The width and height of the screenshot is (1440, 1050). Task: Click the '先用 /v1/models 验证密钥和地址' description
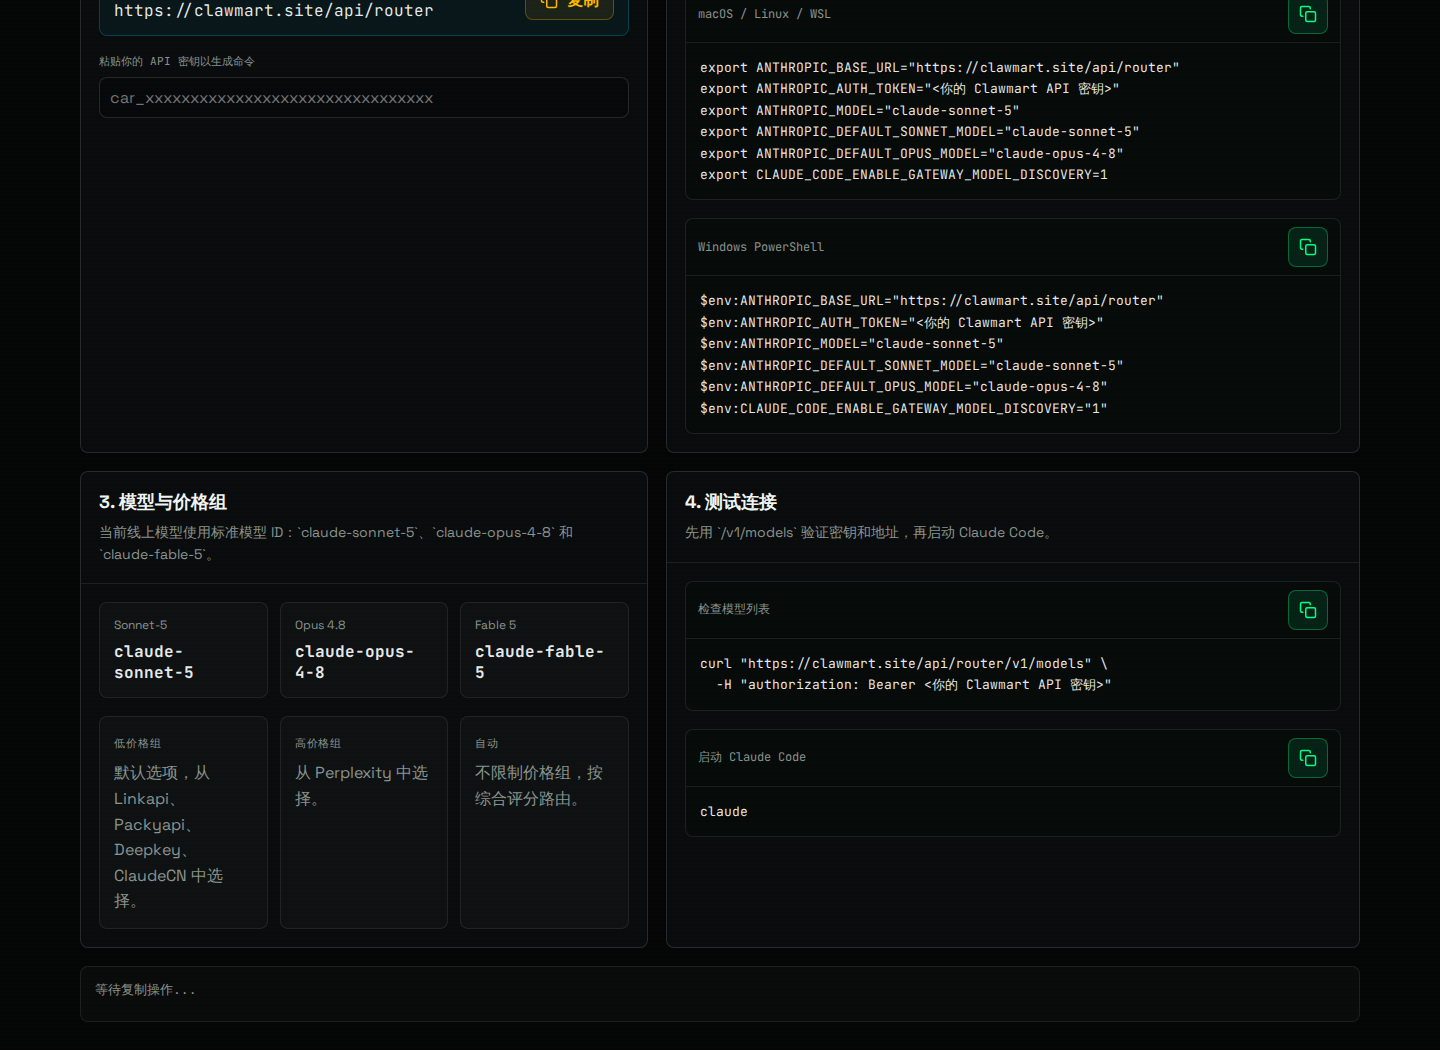870,533
